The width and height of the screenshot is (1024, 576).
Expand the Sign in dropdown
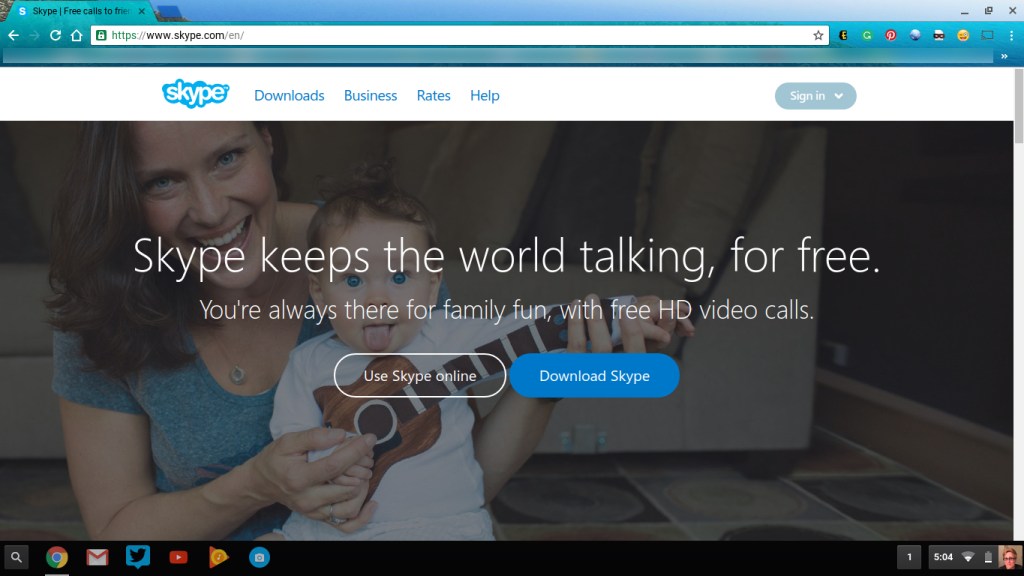tap(815, 96)
